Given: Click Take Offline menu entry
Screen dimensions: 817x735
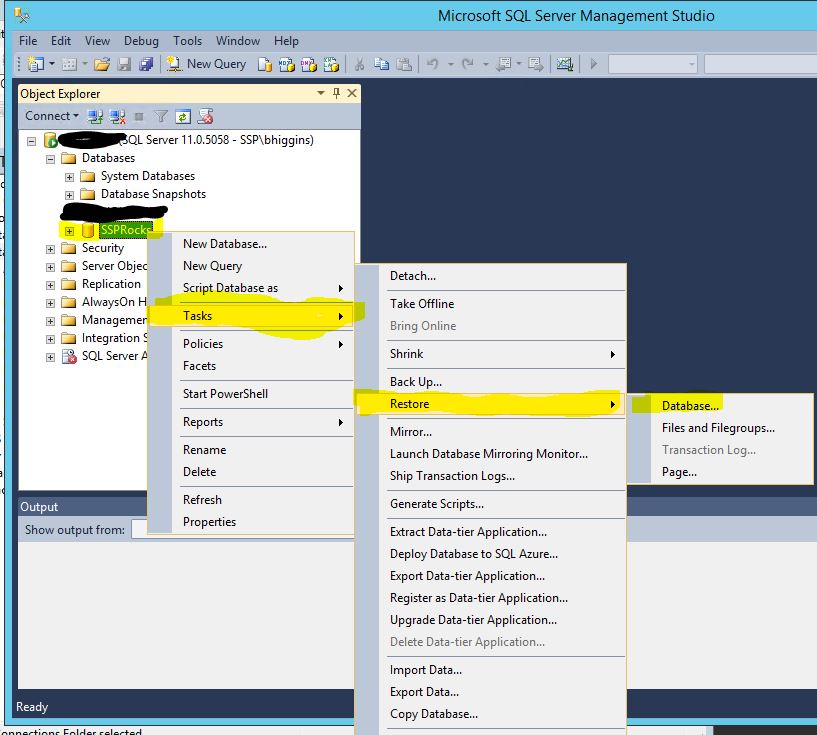Looking at the screenshot, I should [422, 304].
